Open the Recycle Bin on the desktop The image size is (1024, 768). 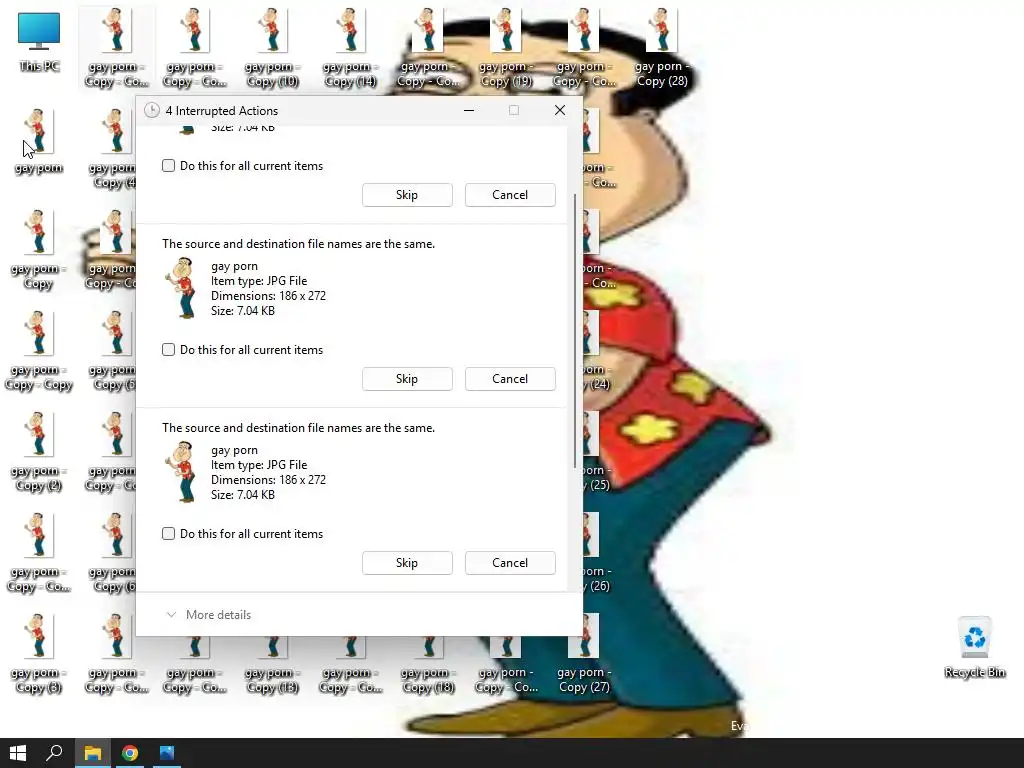click(x=974, y=647)
